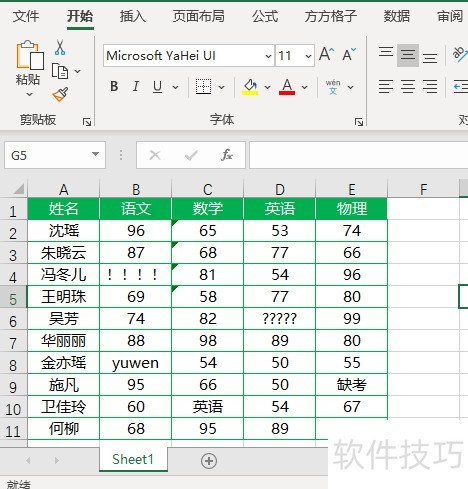Select the cell containing 缺考
Screen dimensions: 468x489
(352, 385)
